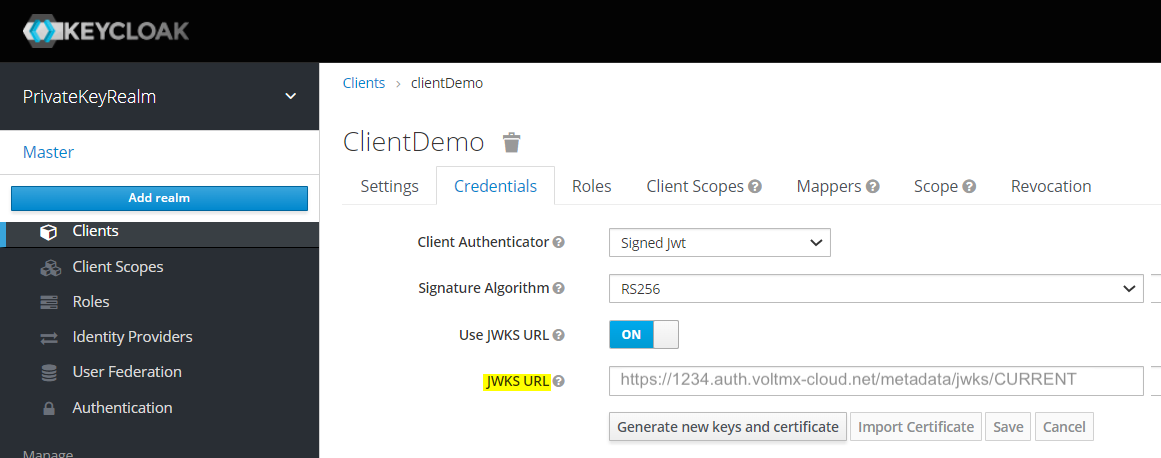This screenshot has height=458, width=1161.
Task: Open the Signature Algorithm dropdown
Action: (875, 288)
